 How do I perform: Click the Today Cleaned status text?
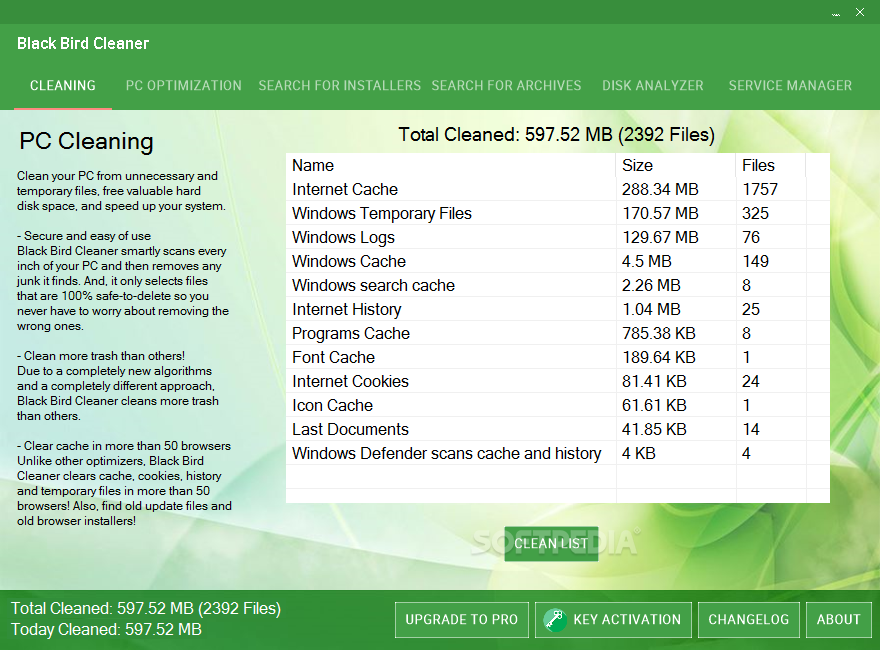click(x=106, y=629)
